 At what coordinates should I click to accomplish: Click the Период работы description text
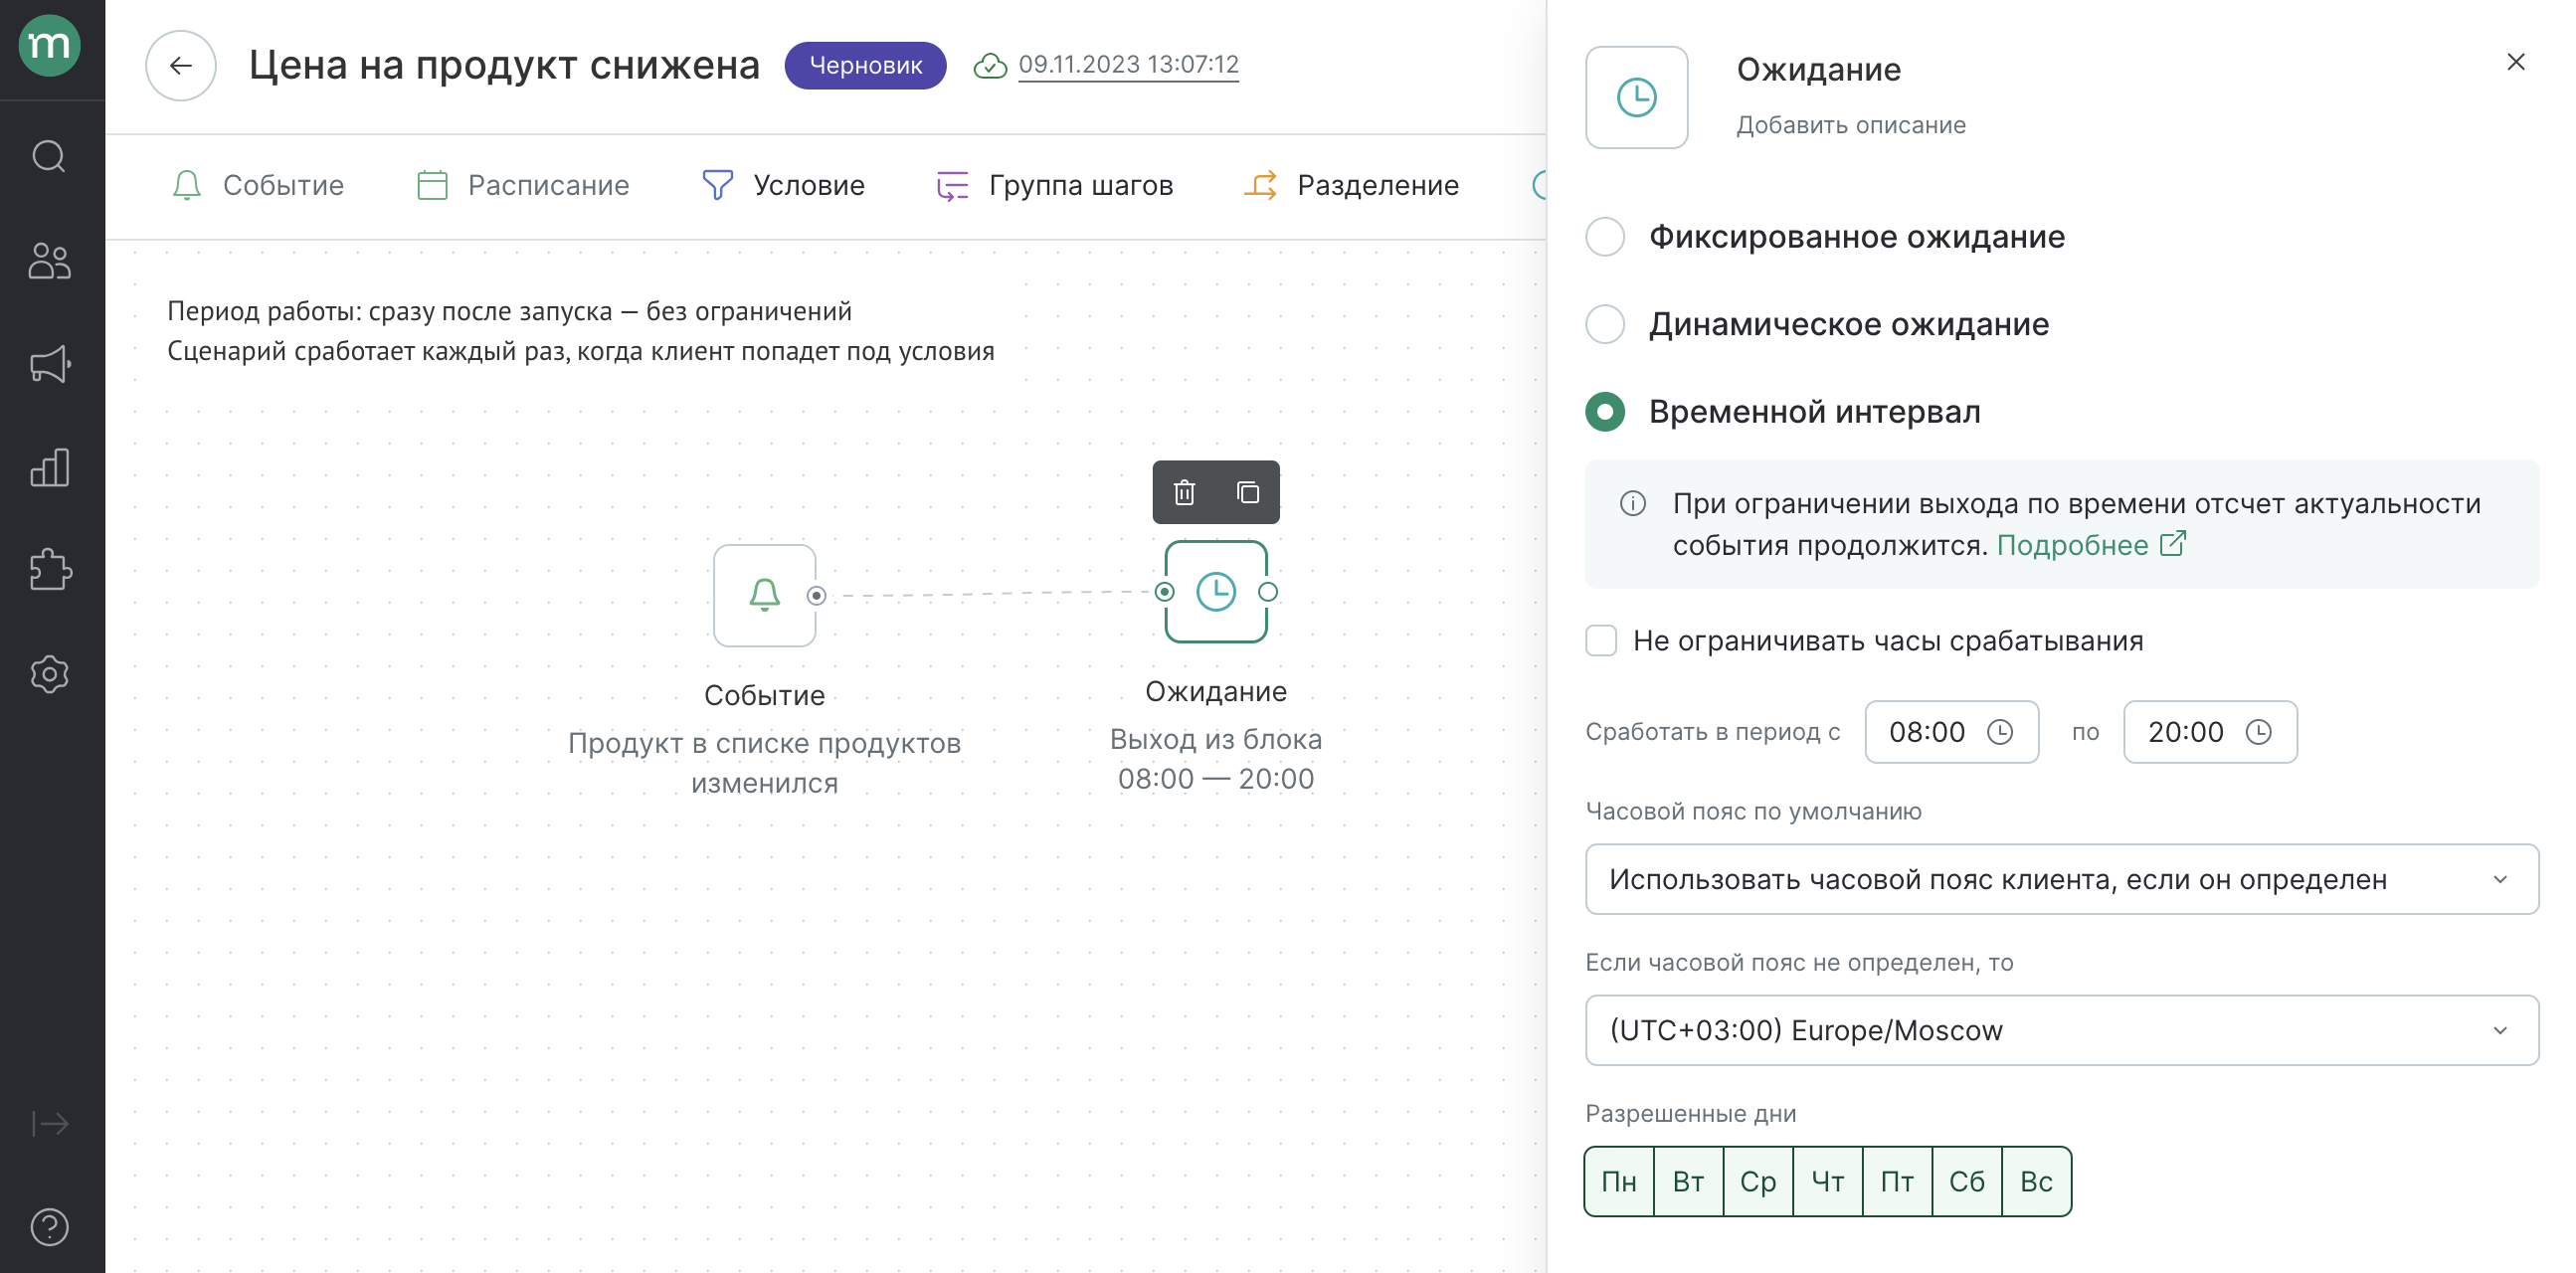click(509, 312)
